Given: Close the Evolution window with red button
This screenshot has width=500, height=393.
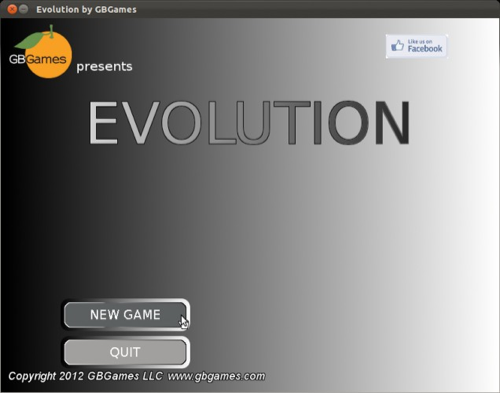Looking at the screenshot, I should [12, 9].
